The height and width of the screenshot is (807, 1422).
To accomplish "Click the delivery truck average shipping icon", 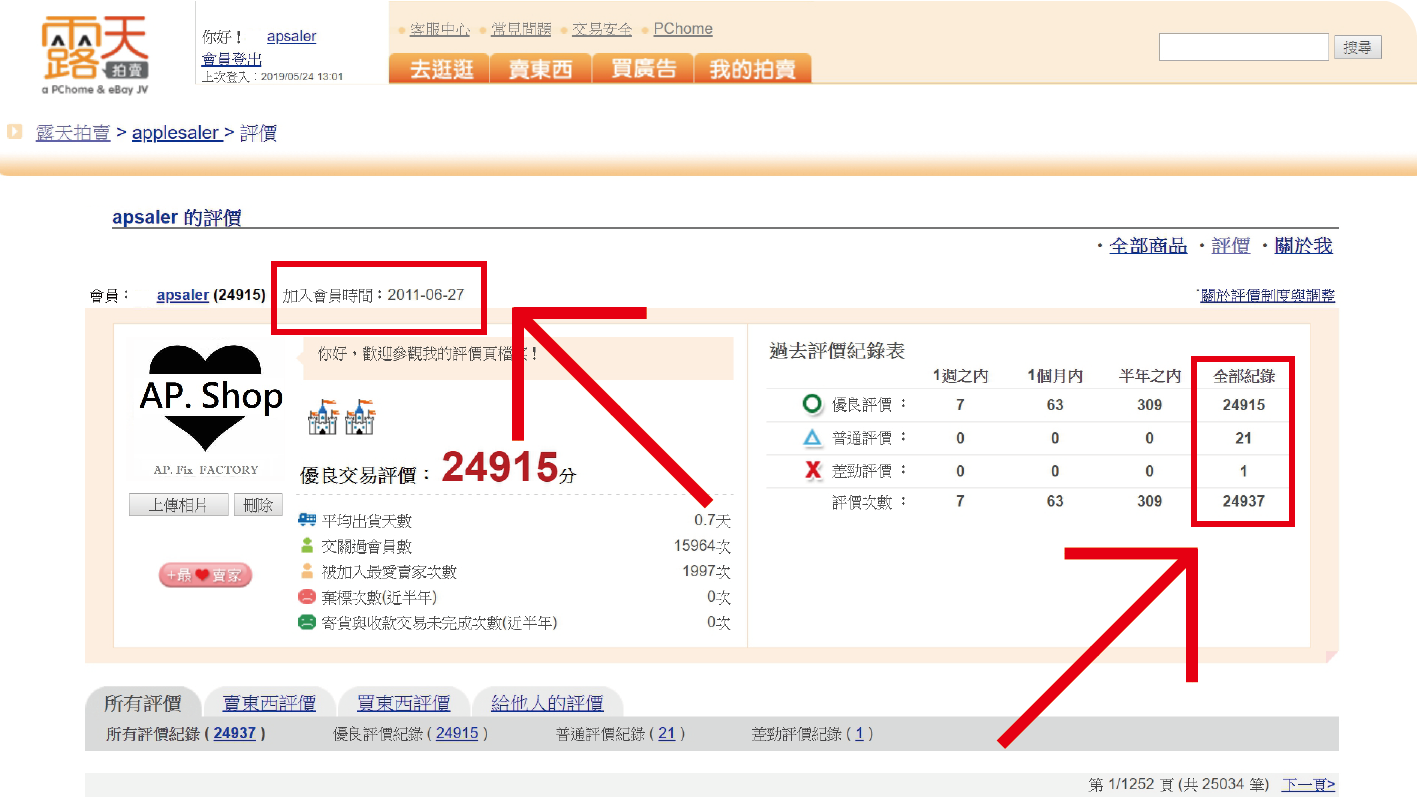I will point(307,520).
